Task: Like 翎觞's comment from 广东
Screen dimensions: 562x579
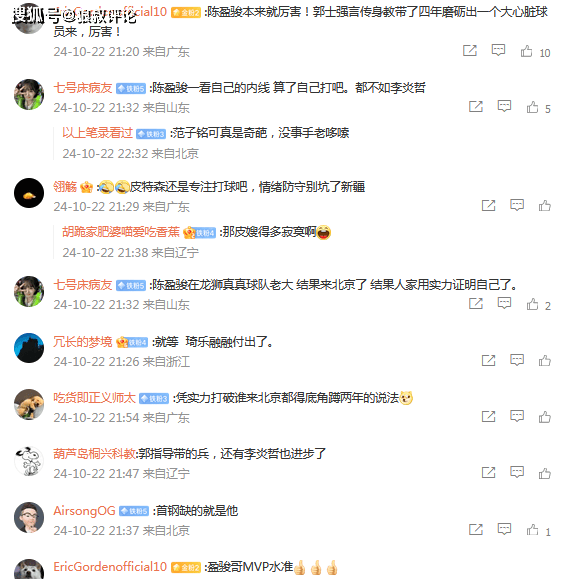Action: pyautogui.click(x=545, y=206)
